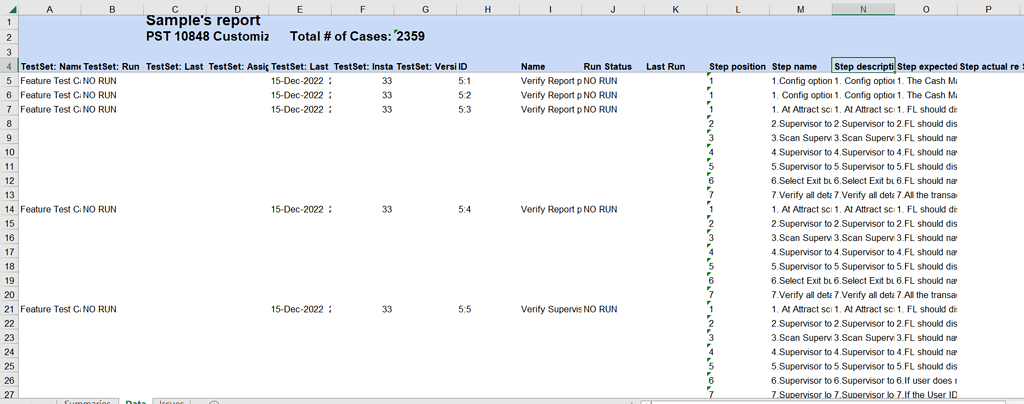Click the "Step name" header cell
Viewport: 1024px width, 404px height.
[x=801, y=67]
